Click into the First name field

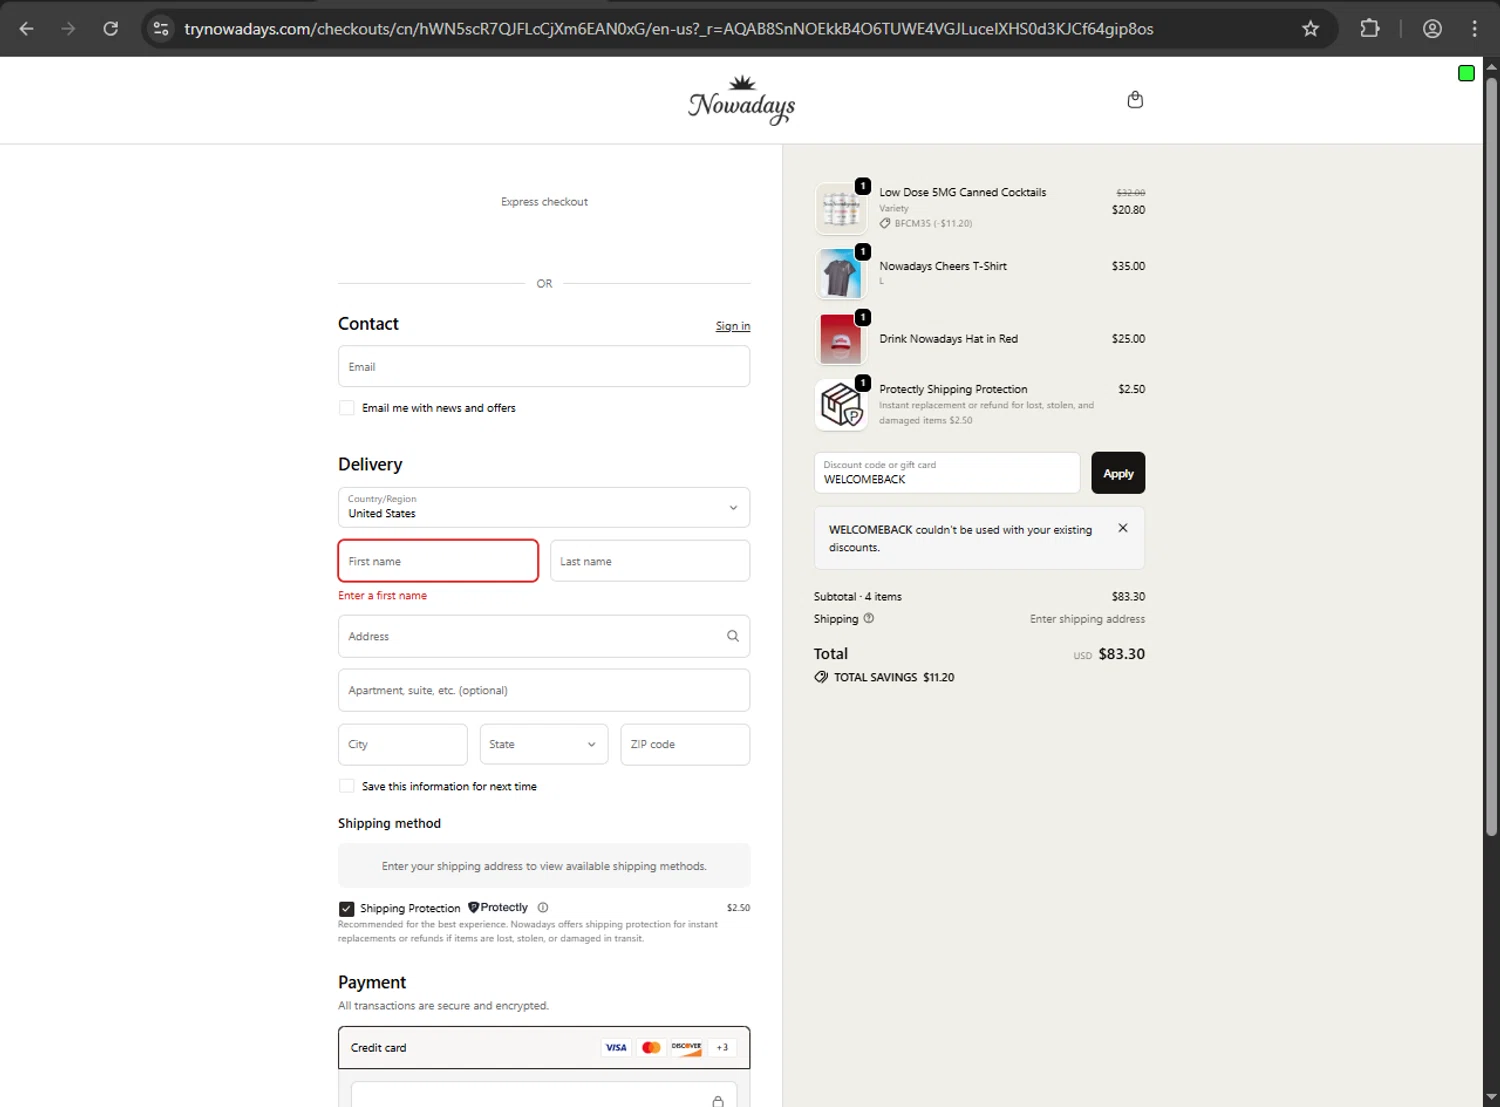click(438, 561)
